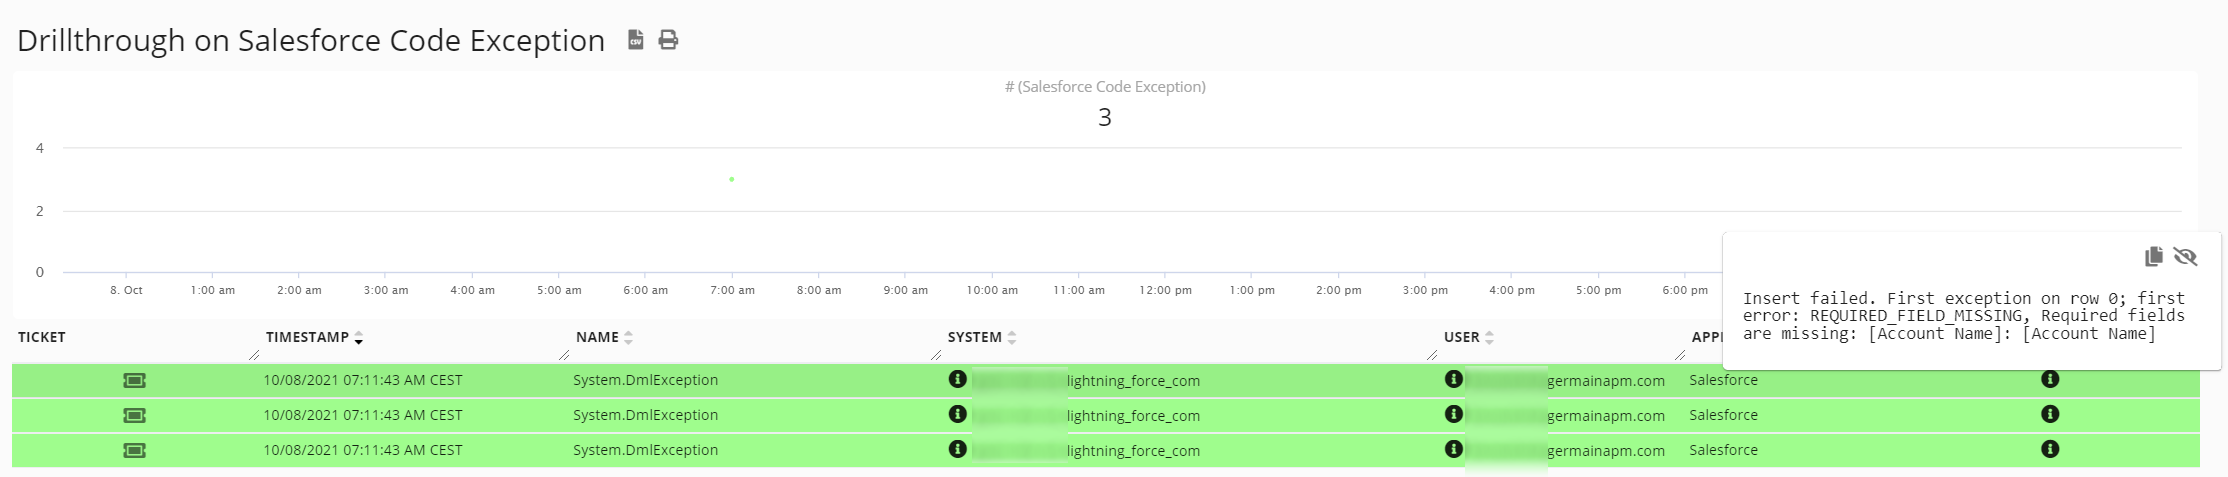Image resolution: width=2228 pixels, height=477 pixels.
Task: Show user info for the second row
Action: pyautogui.click(x=1453, y=414)
